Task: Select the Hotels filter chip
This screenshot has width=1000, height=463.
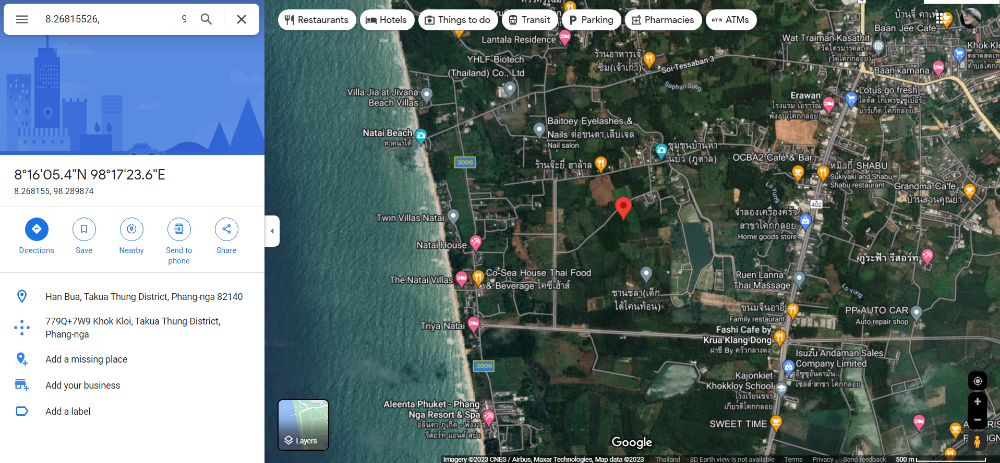Action: coord(386,20)
